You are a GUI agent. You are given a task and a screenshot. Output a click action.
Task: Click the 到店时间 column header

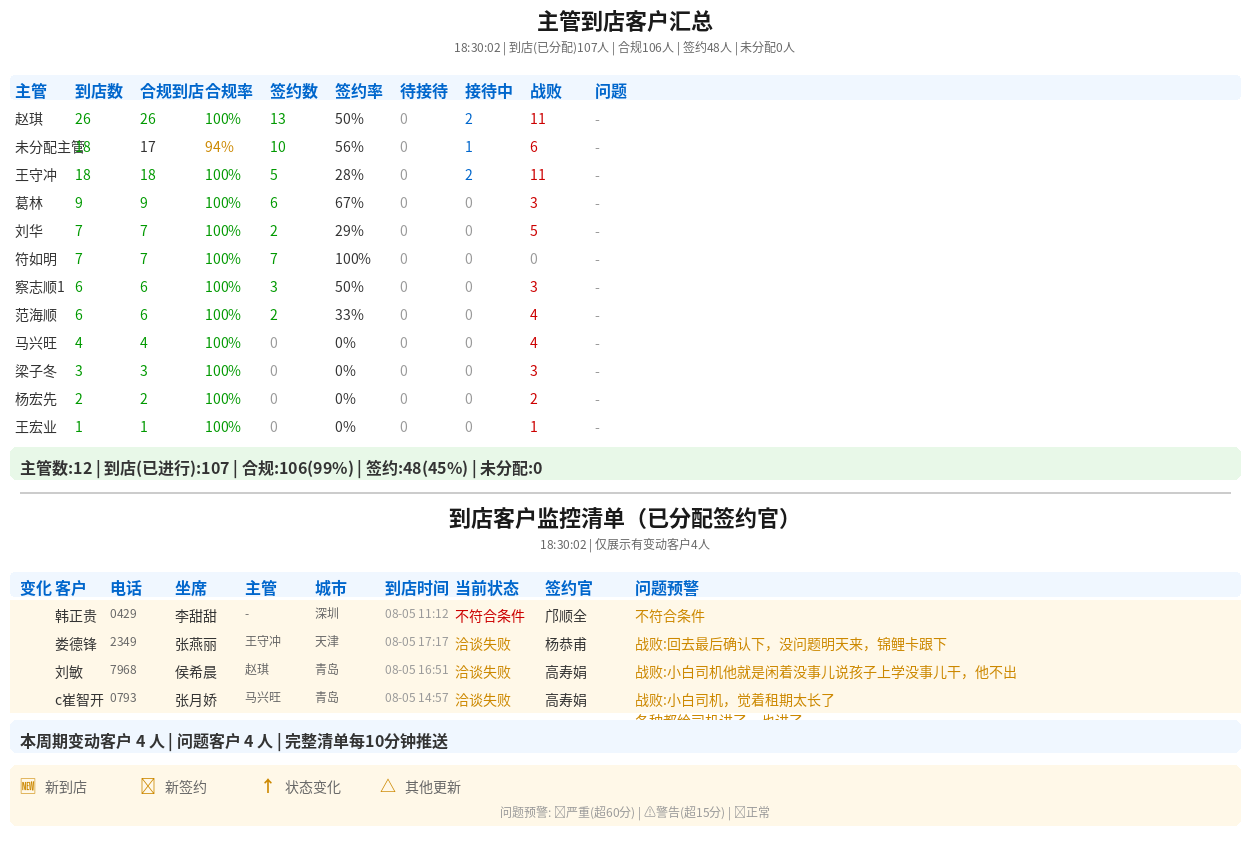417,588
